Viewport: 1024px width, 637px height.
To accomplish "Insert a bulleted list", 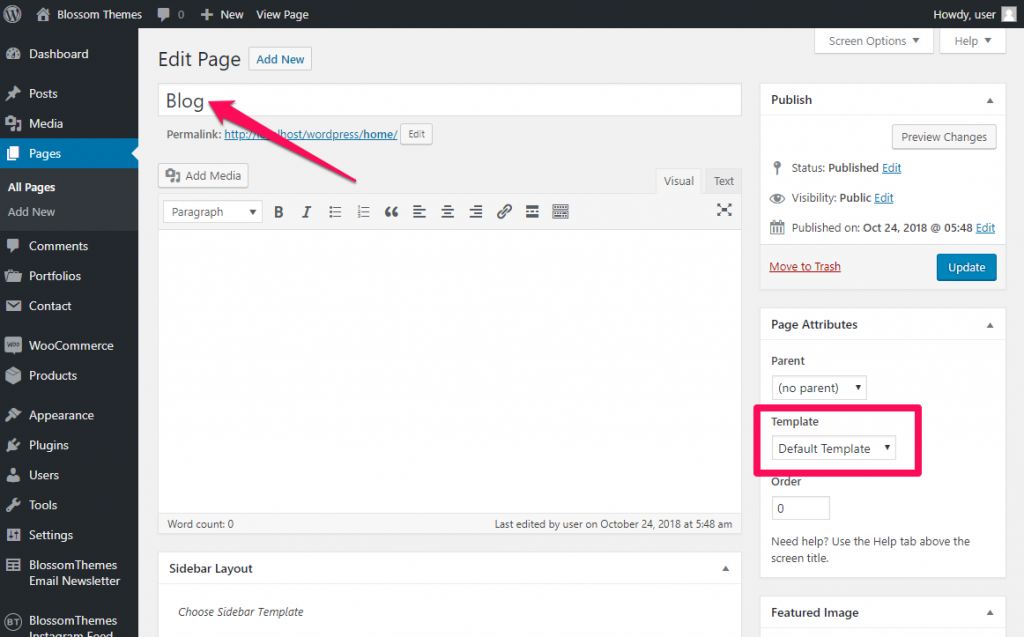I will (x=335, y=211).
